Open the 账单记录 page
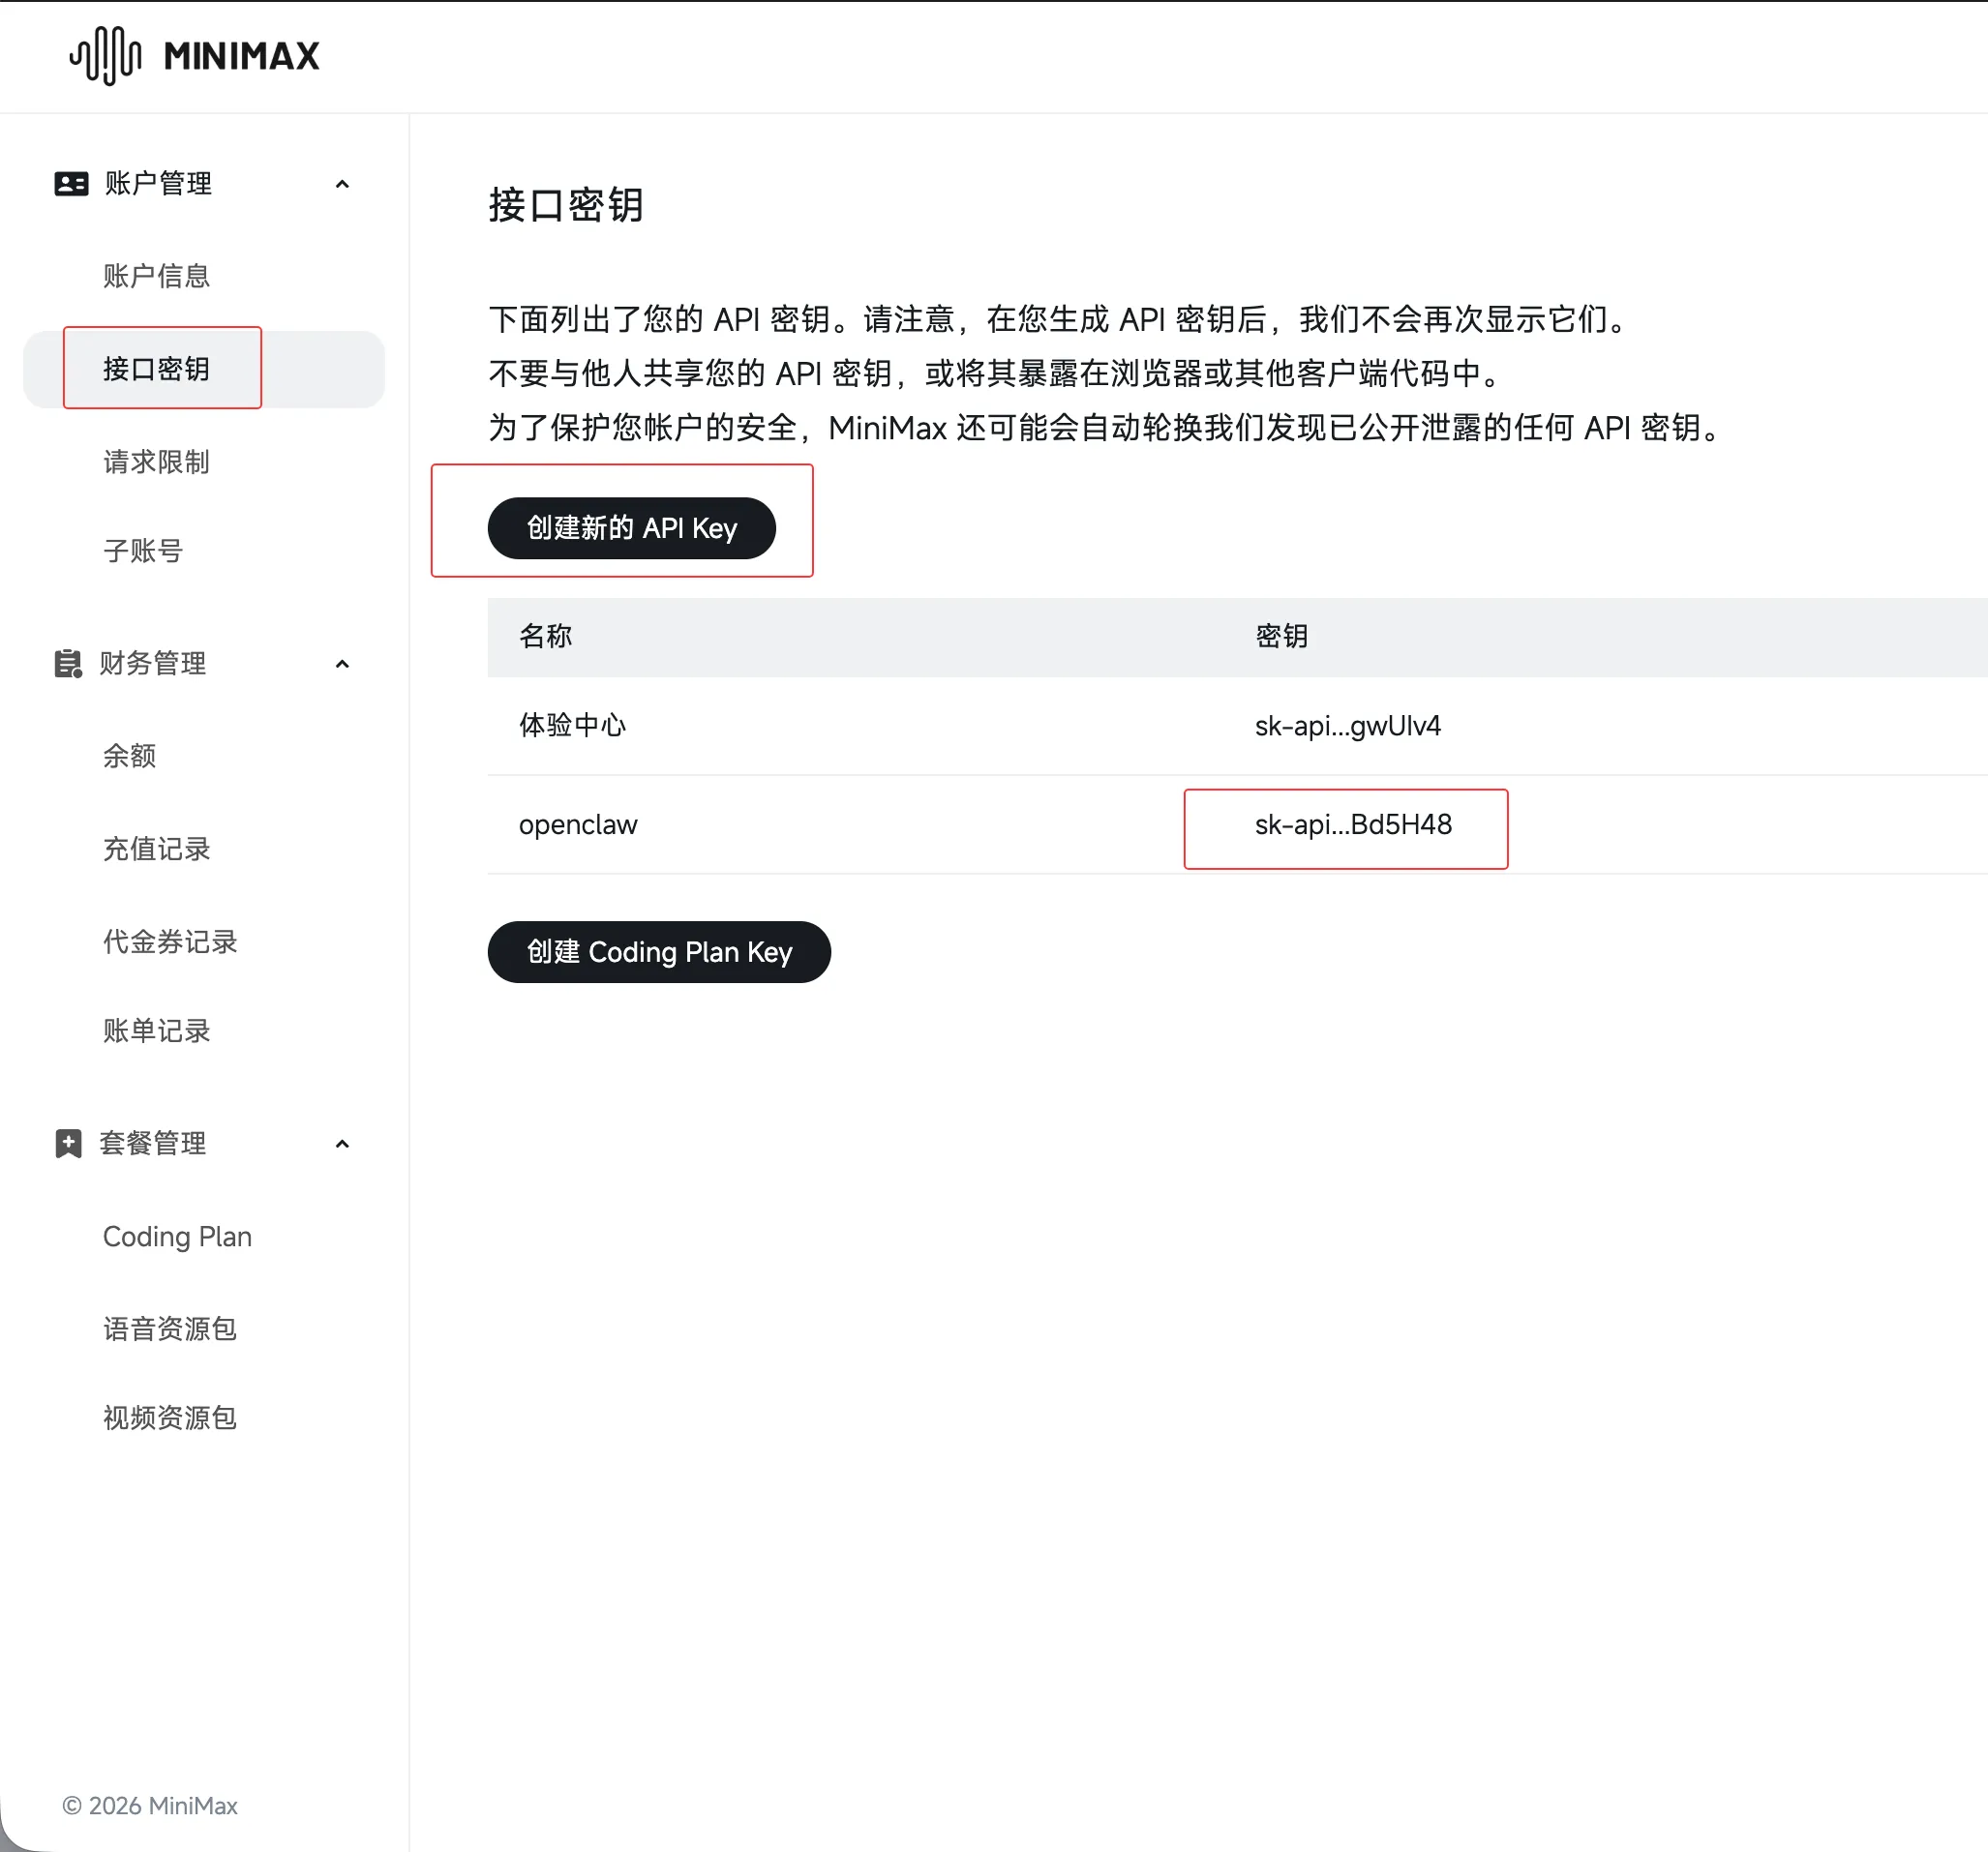 click(x=156, y=1031)
